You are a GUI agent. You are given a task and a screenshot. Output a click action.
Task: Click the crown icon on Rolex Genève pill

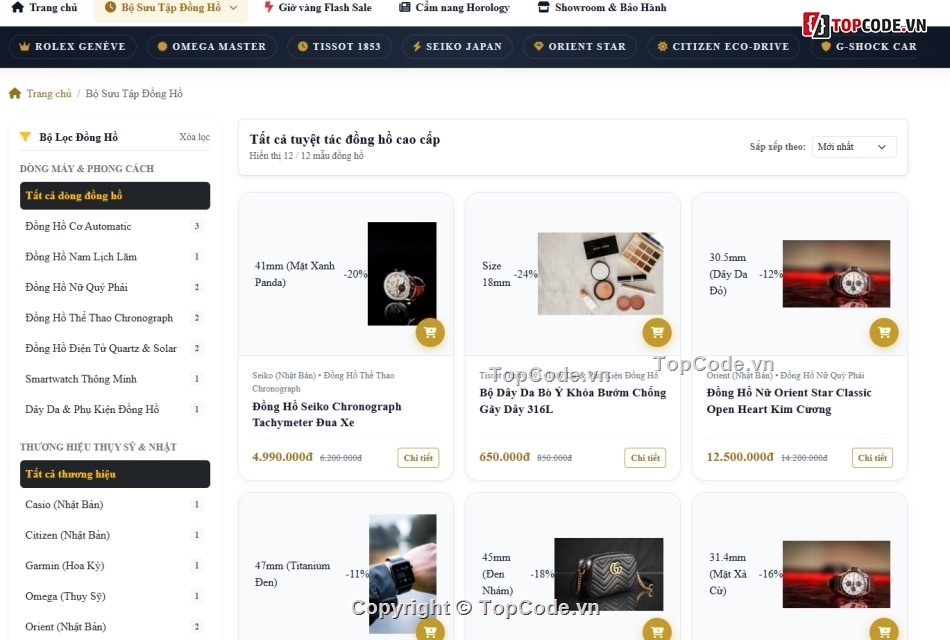[24, 47]
